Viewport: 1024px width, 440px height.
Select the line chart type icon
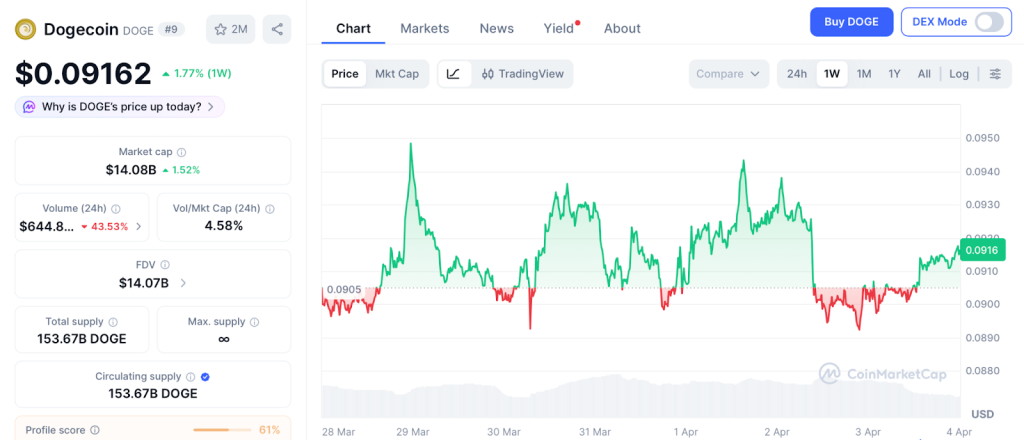(x=453, y=74)
